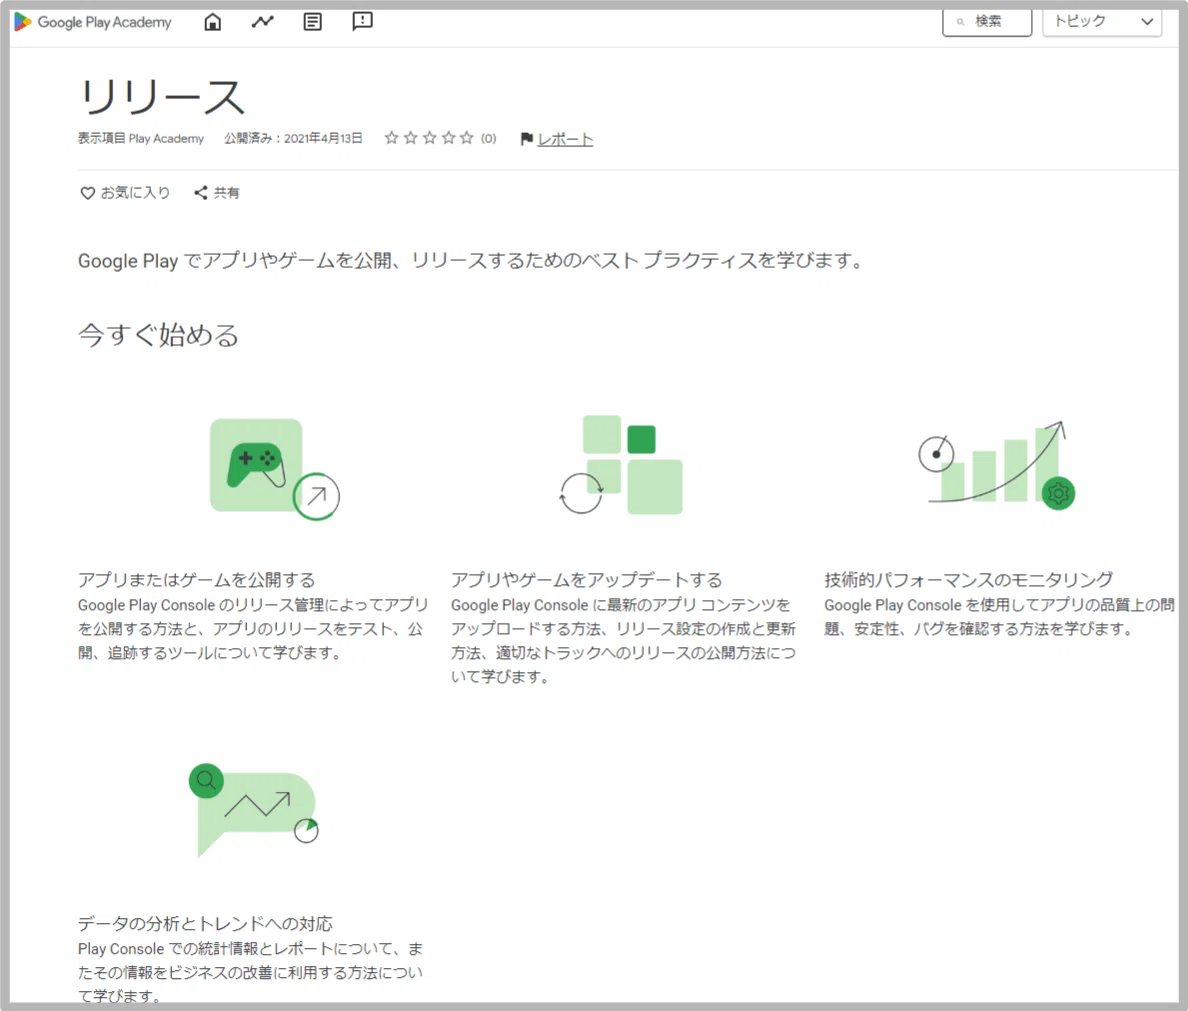Click the Google Play Academy logo
This screenshot has height=1011, width=1188.
coord(92,22)
